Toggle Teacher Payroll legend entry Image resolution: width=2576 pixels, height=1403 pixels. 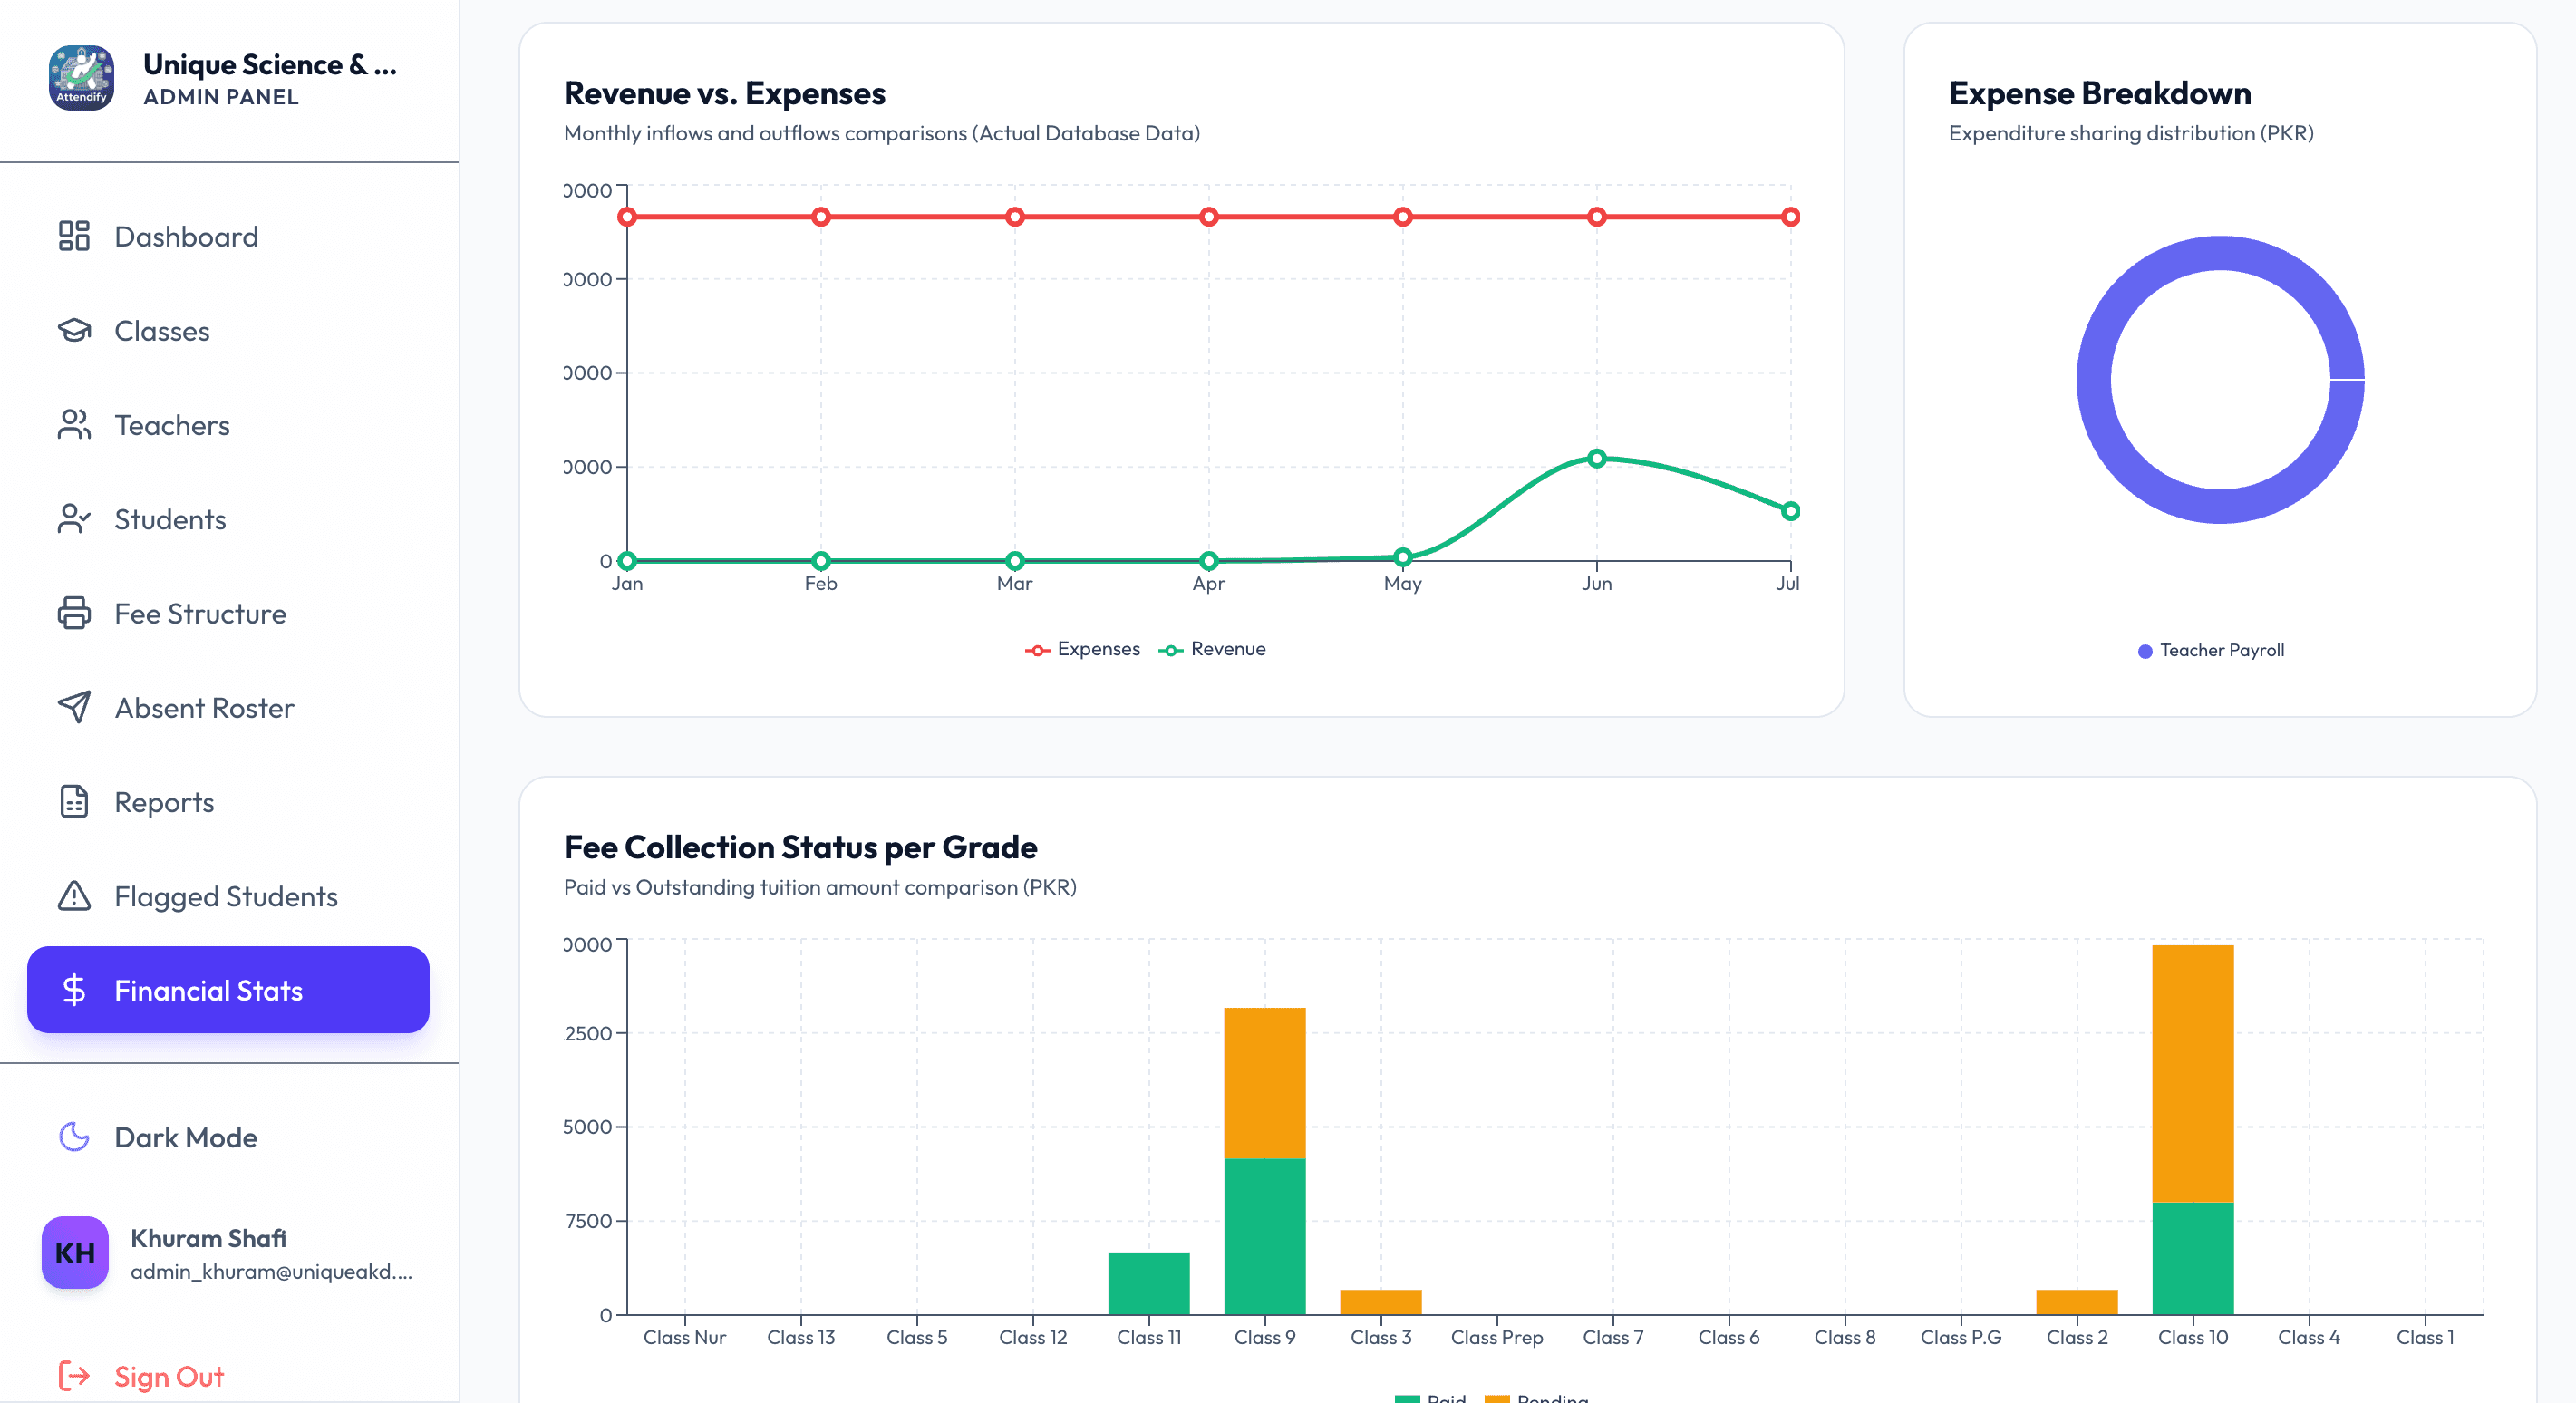(x=2210, y=651)
